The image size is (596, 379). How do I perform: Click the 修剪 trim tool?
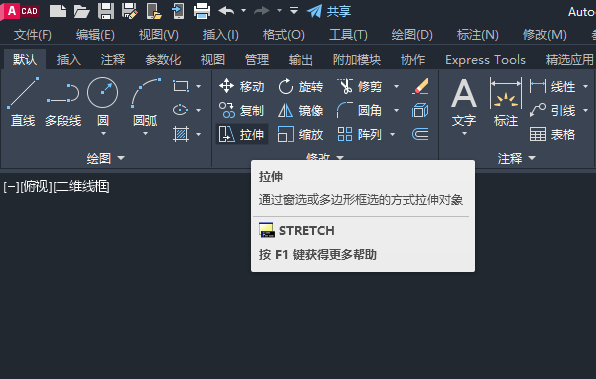click(360, 87)
